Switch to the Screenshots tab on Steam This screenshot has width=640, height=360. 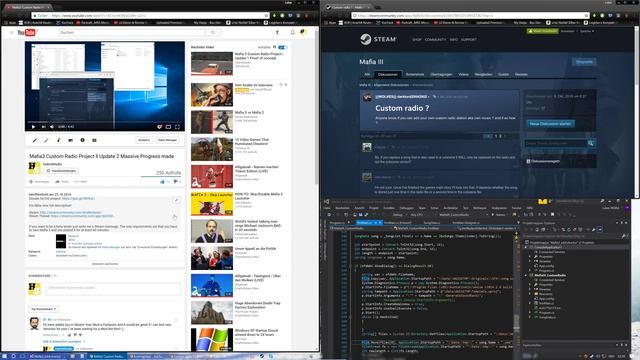click(415, 74)
